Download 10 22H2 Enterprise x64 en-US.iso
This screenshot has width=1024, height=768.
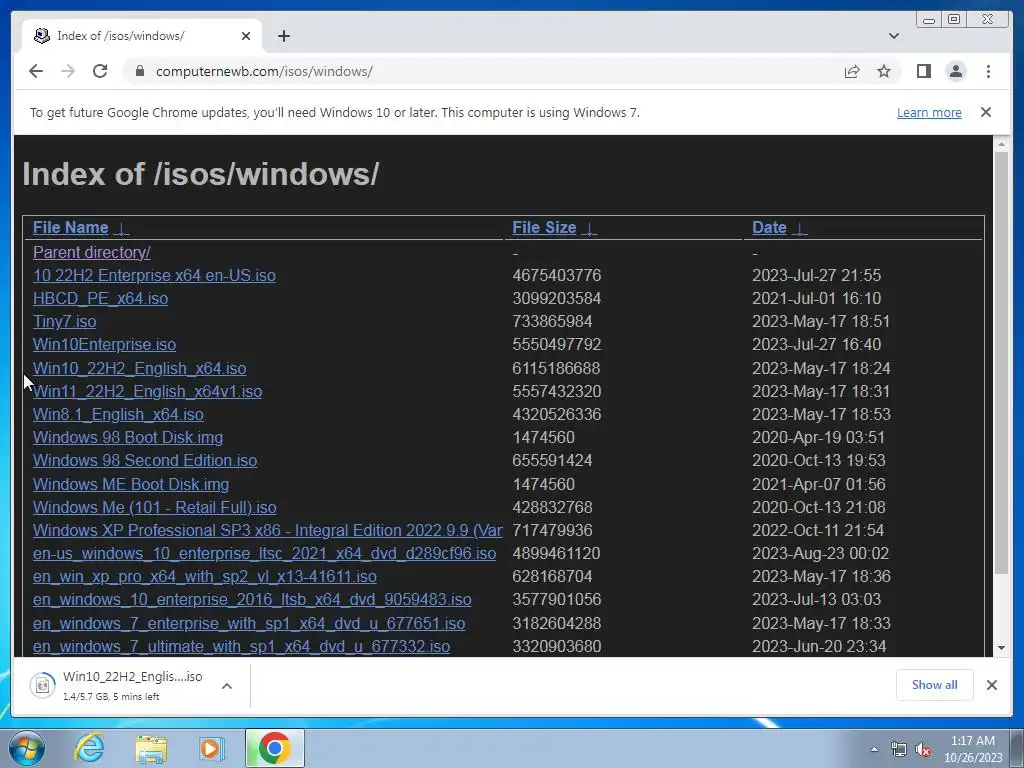tap(154, 275)
